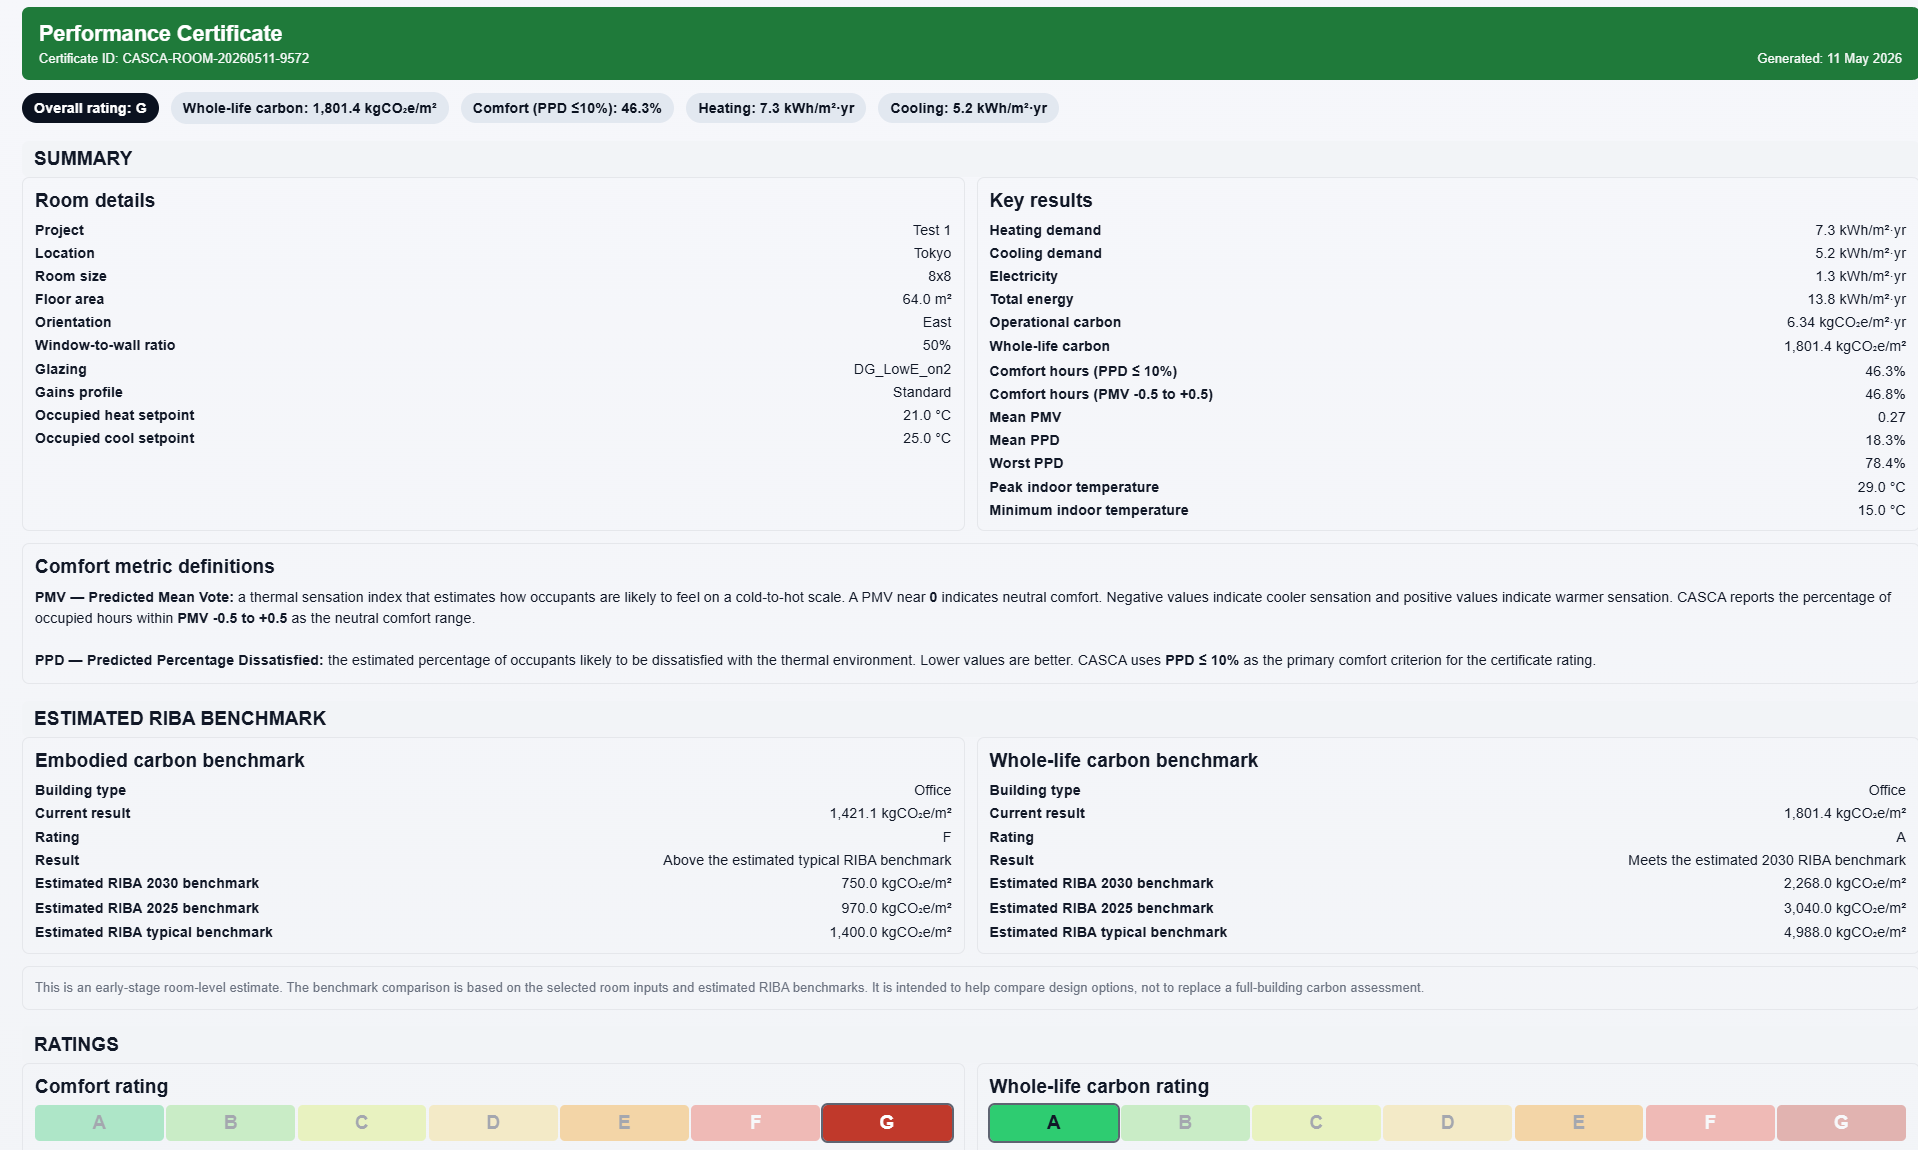Image resolution: width=1918 pixels, height=1150 pixels.
Task: Click the SUMMARY section heading
Action: point(83,158)
